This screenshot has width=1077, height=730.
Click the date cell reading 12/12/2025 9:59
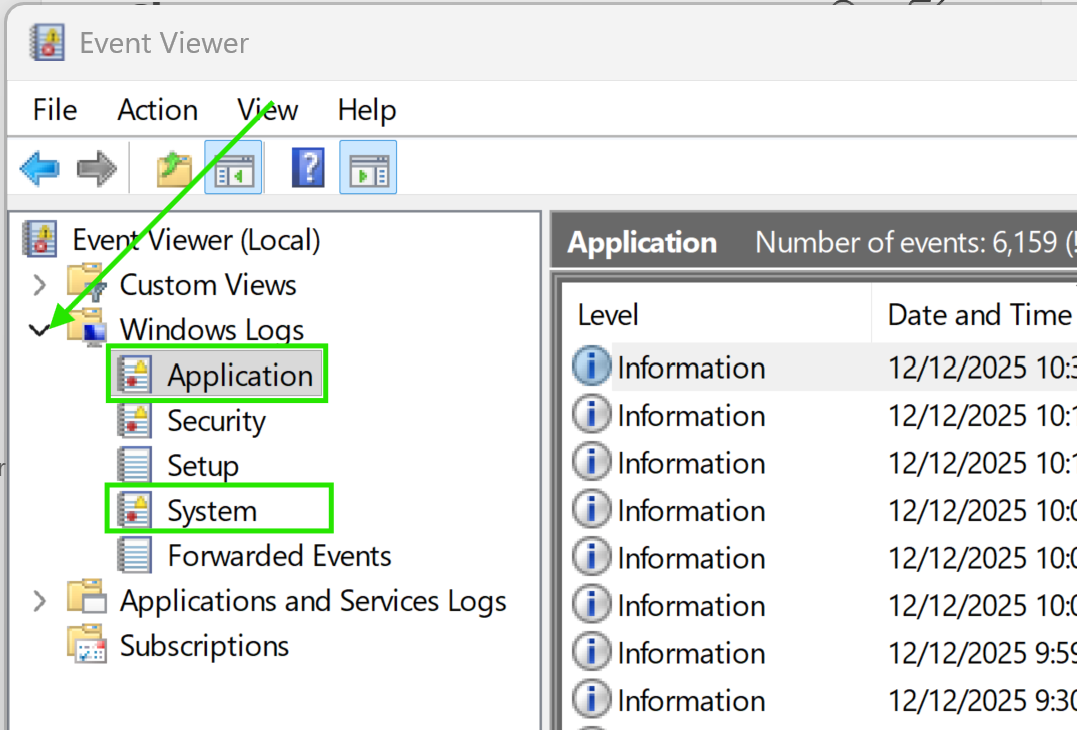coord(981,653)
